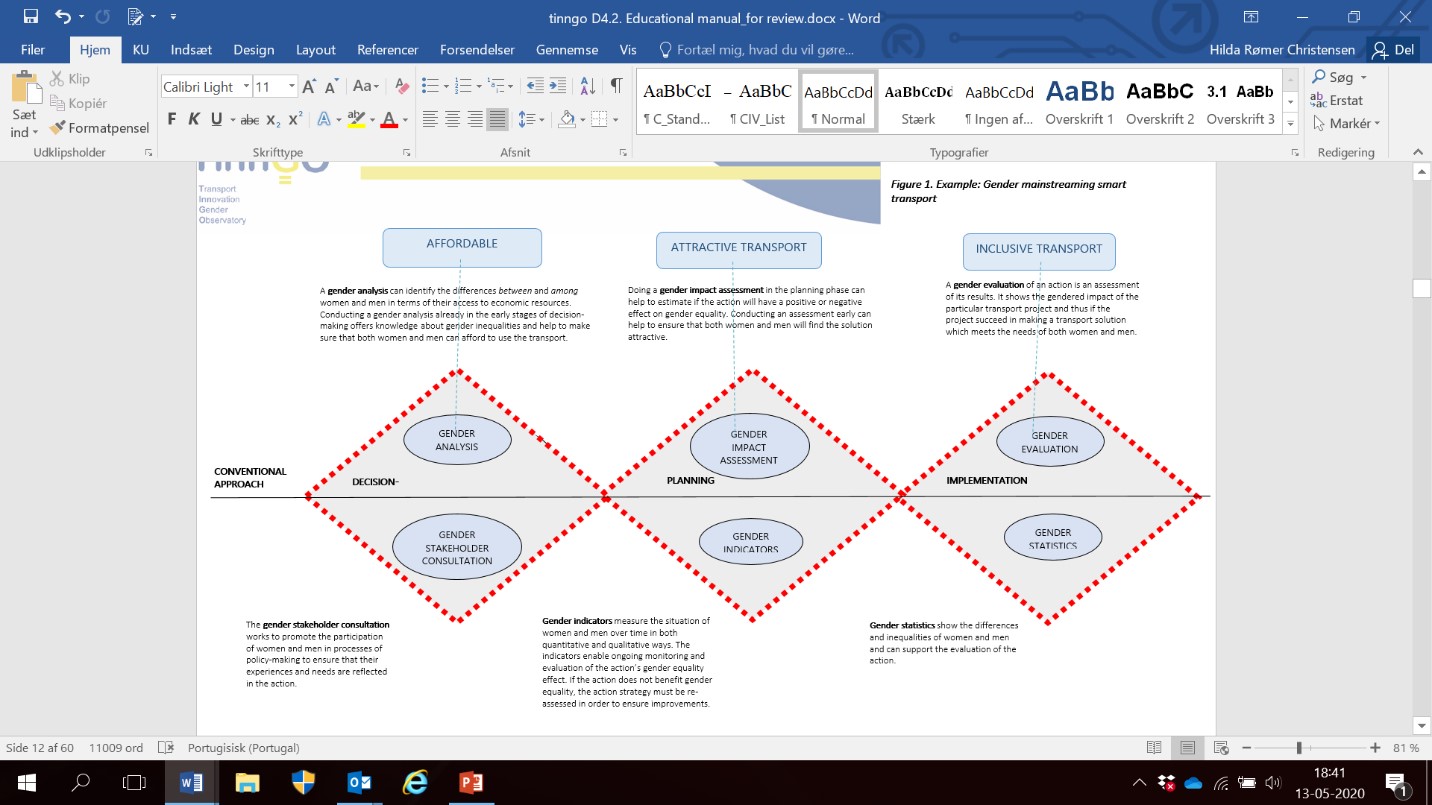The height and width of the screenshot is (805, 1432).
Task: Center align the paragraph text
Action: tap(452, 120)
